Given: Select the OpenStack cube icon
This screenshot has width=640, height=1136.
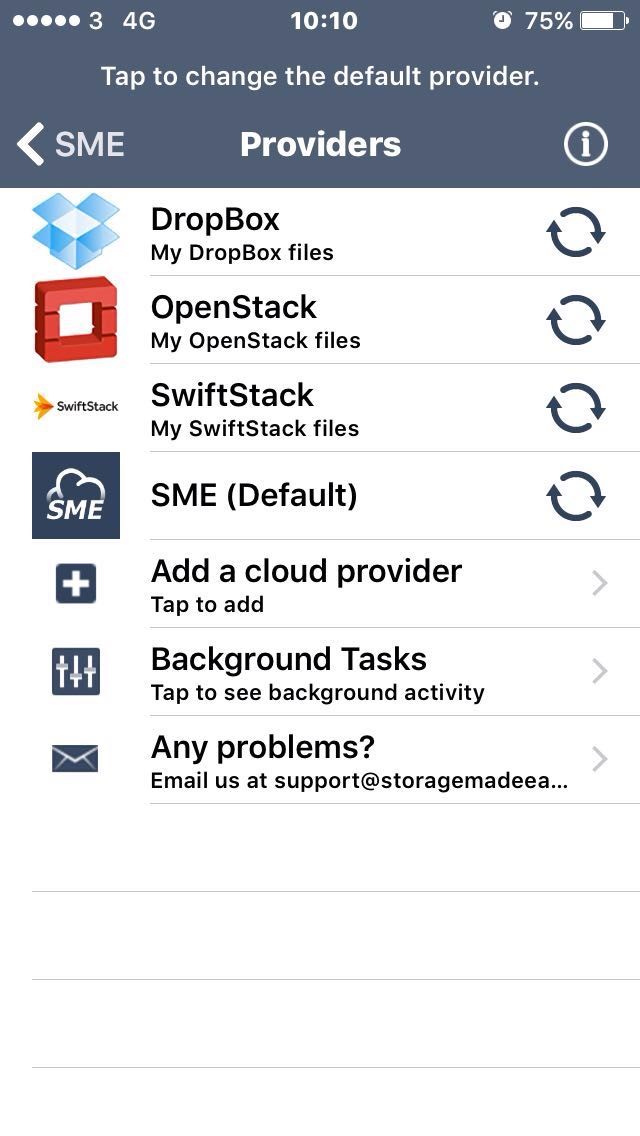Looking at the screenshot, I should tap(75, 319).
